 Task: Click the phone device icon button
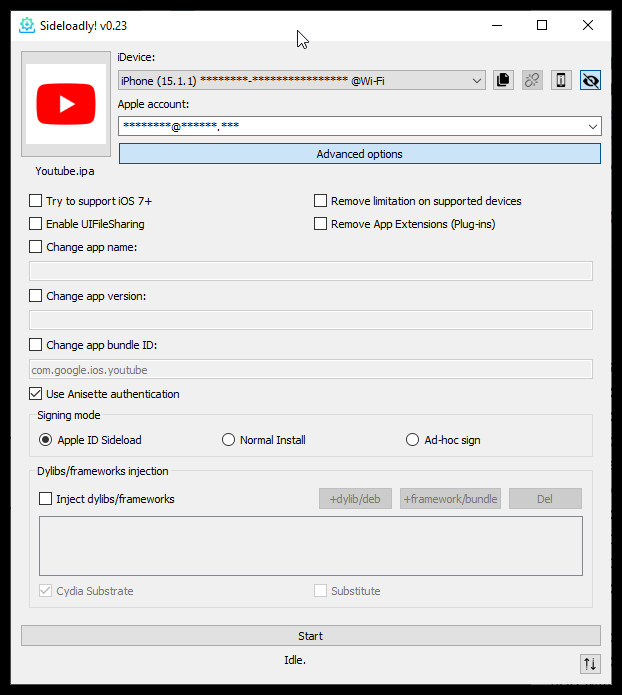(x=561, y=80)
